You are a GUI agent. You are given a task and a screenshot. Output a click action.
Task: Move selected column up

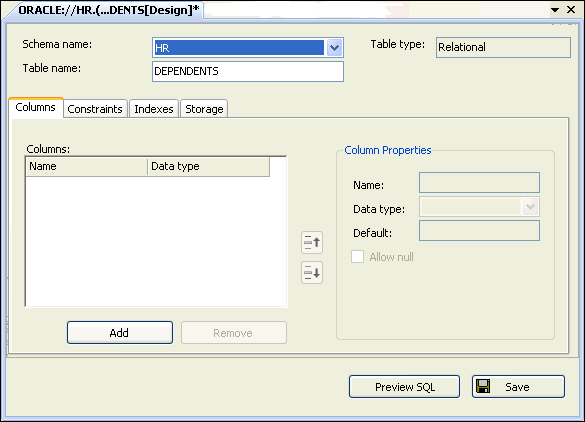312,243
